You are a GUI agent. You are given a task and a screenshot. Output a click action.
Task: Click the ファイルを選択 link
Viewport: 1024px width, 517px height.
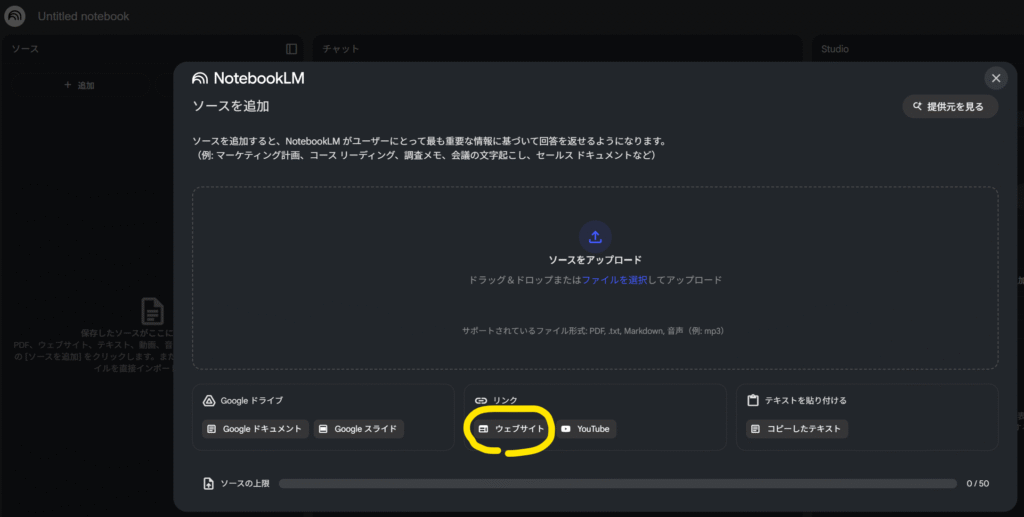614,280
